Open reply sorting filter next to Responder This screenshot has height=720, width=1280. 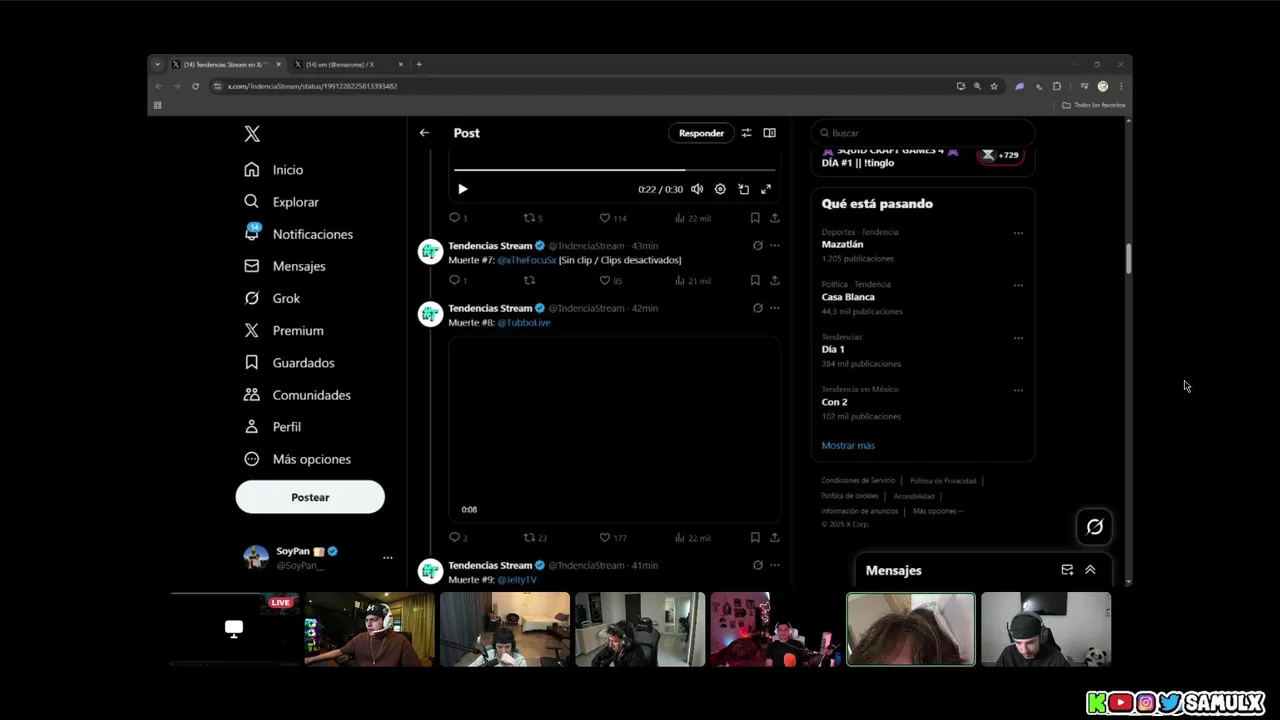tap(746, 133)
